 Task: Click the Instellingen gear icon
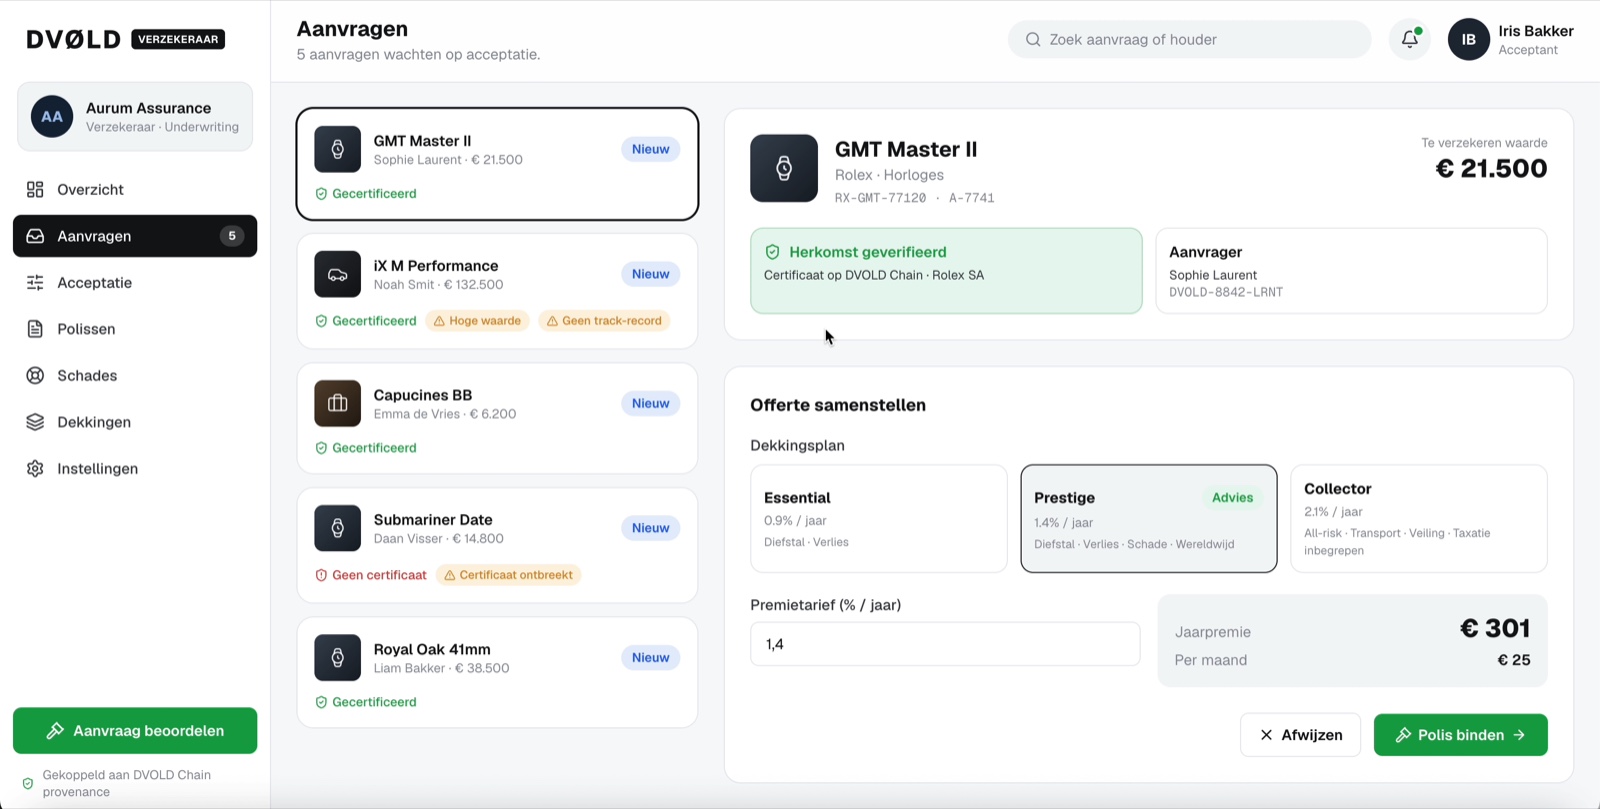[35, 468]
